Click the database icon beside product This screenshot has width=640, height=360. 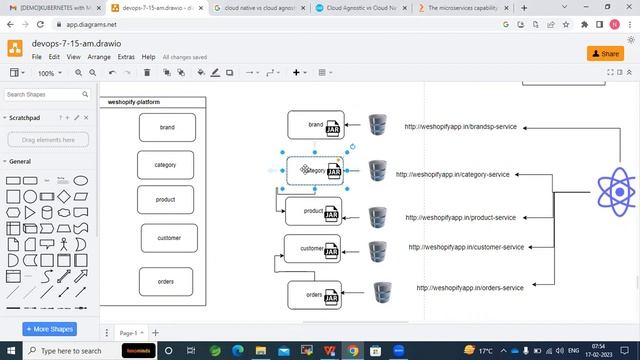pyautogui.click(x=377, y=217)
